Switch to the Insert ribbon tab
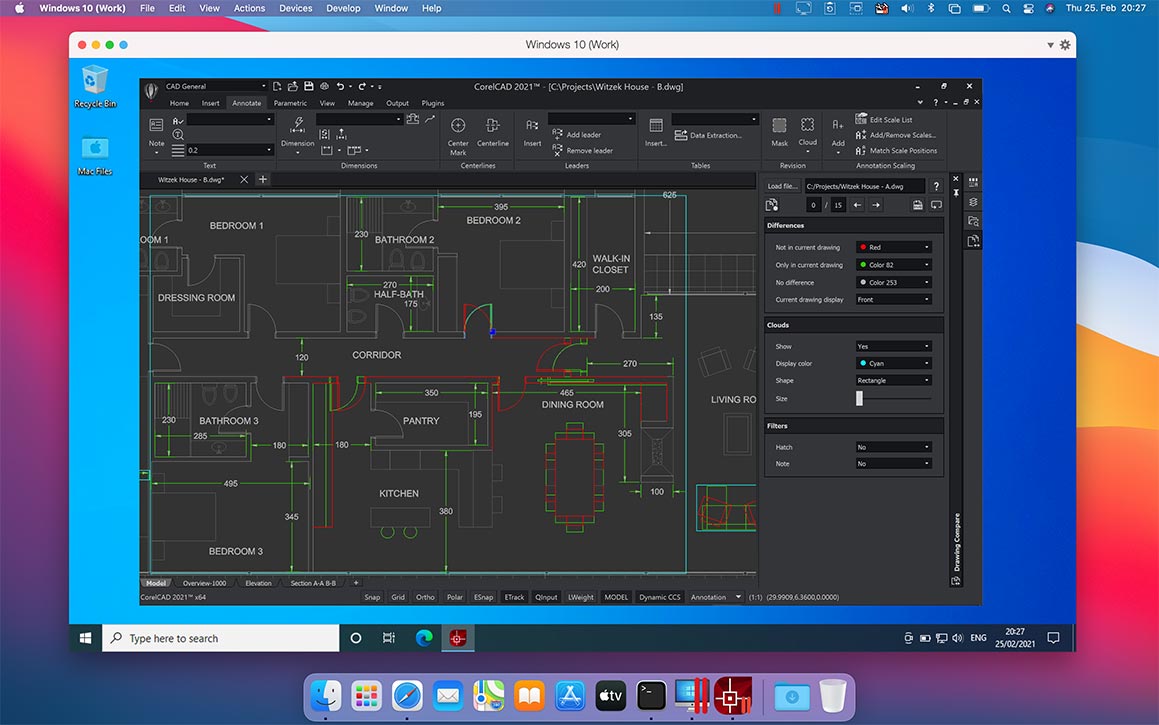1159x725 pixels. (211, 103)
